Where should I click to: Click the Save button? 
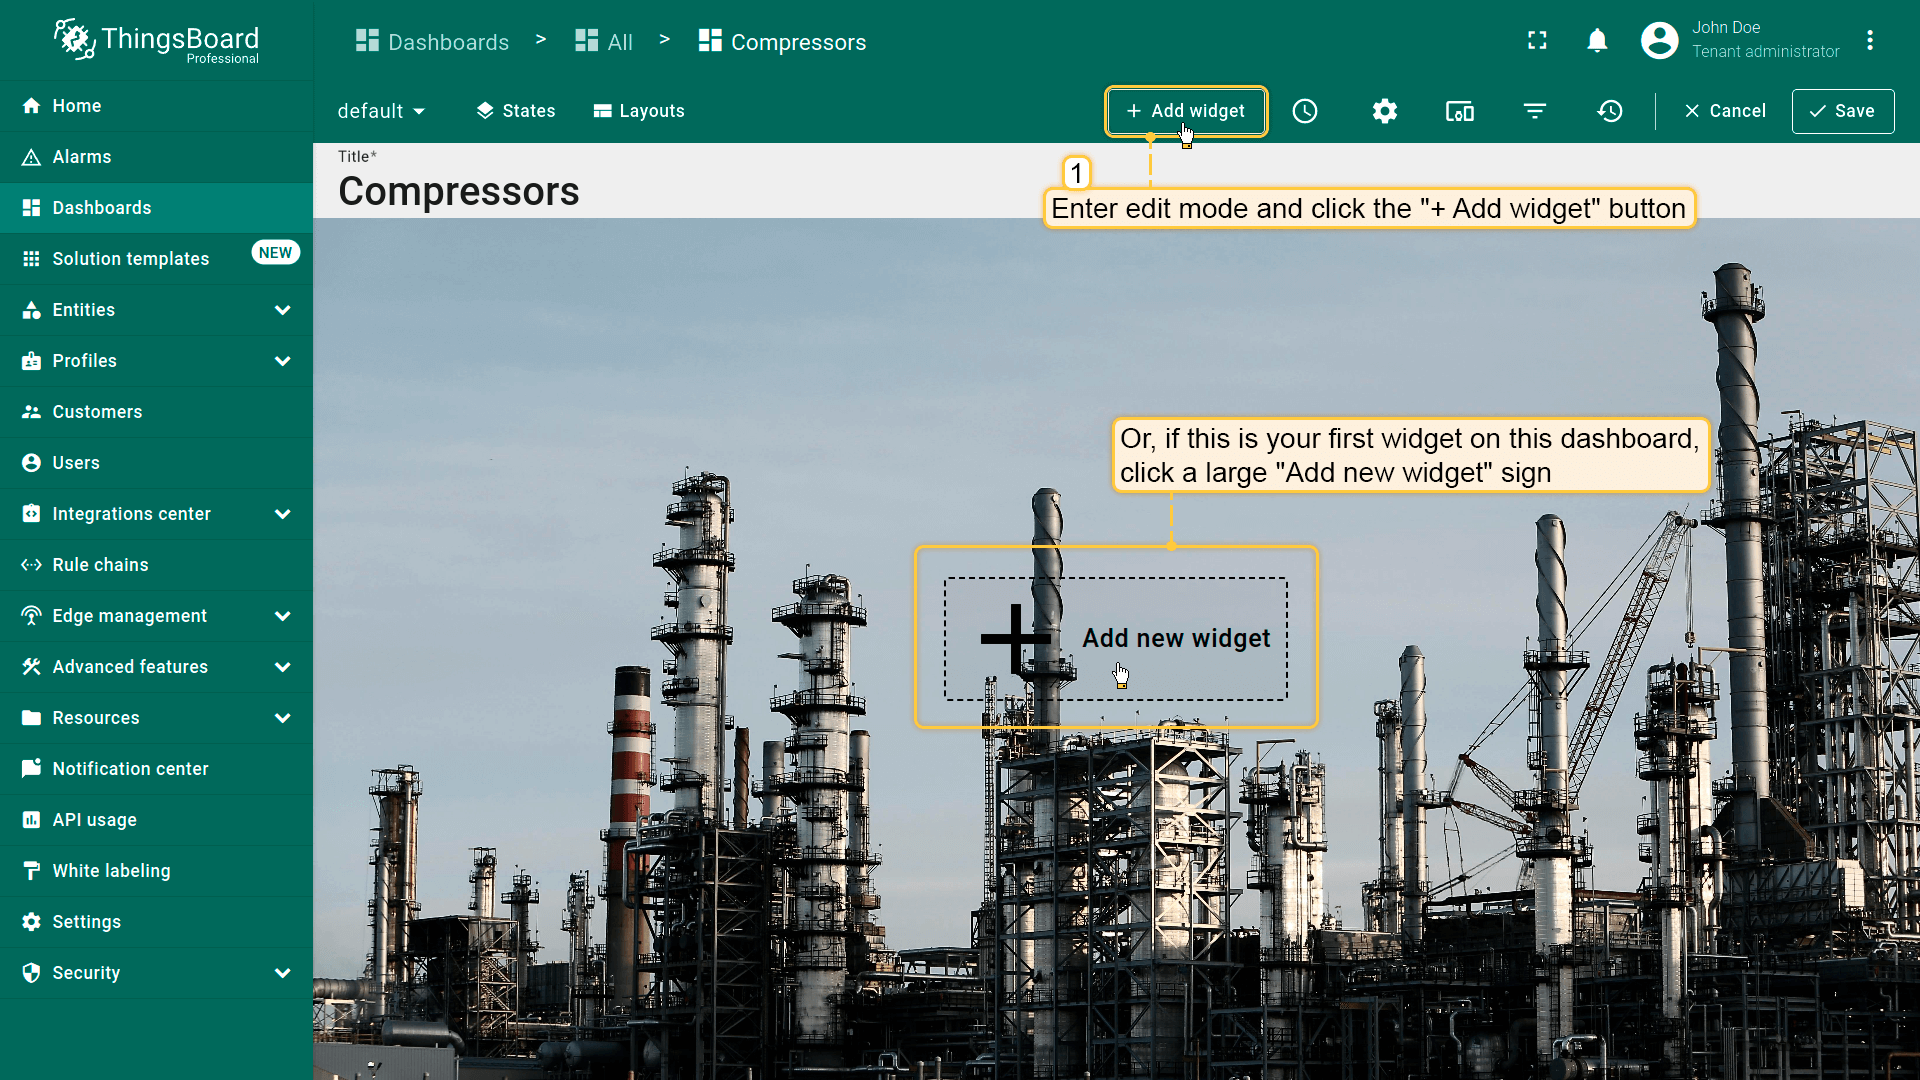click(1842, 111)
